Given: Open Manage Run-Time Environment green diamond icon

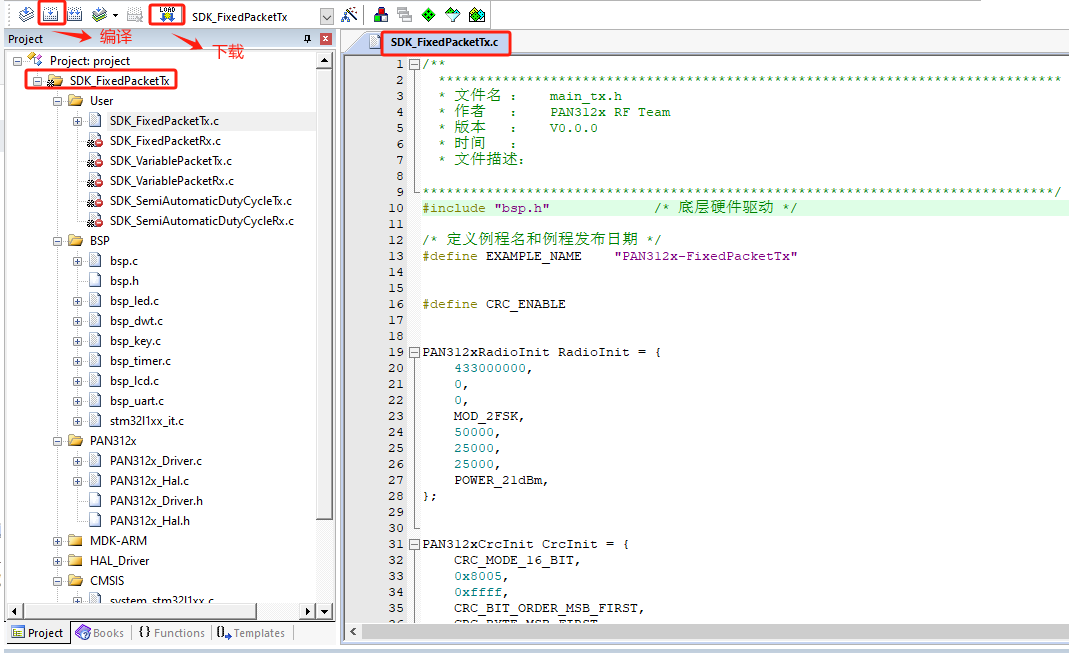Looking at the screenshot, I should (428, 15).
